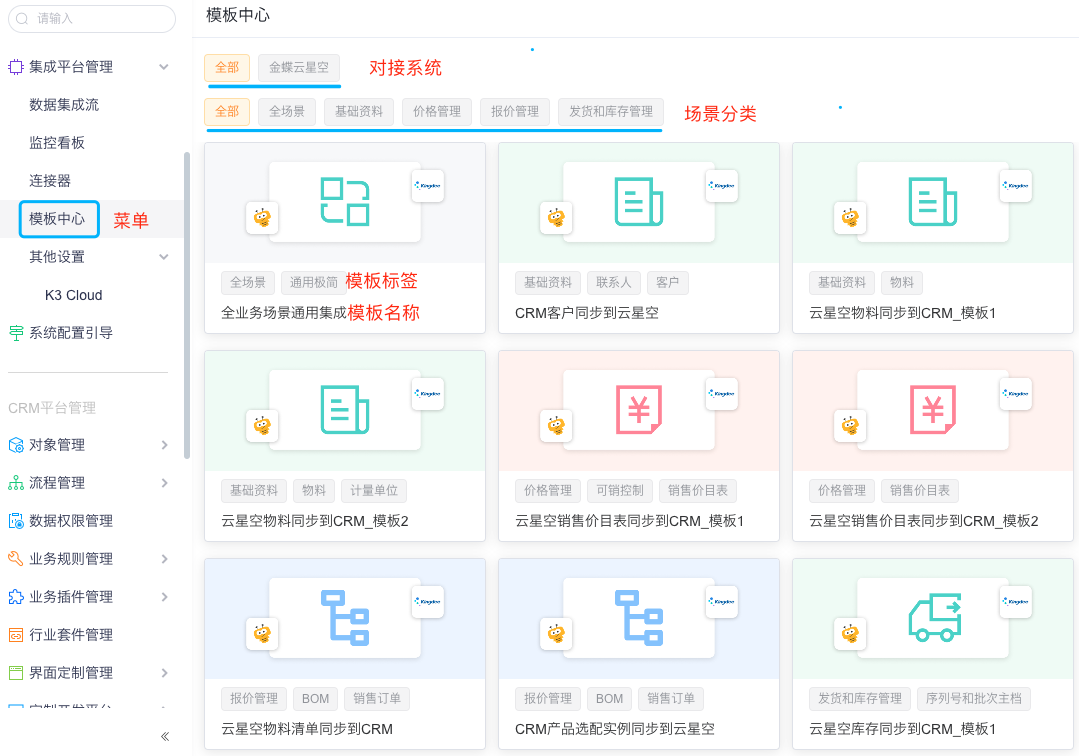Viewport: 1079px width, 756px height.
Task: Click truck icon on 云星空库存同步到CRM_模板1 card
Action: click(x=934, y=618)
